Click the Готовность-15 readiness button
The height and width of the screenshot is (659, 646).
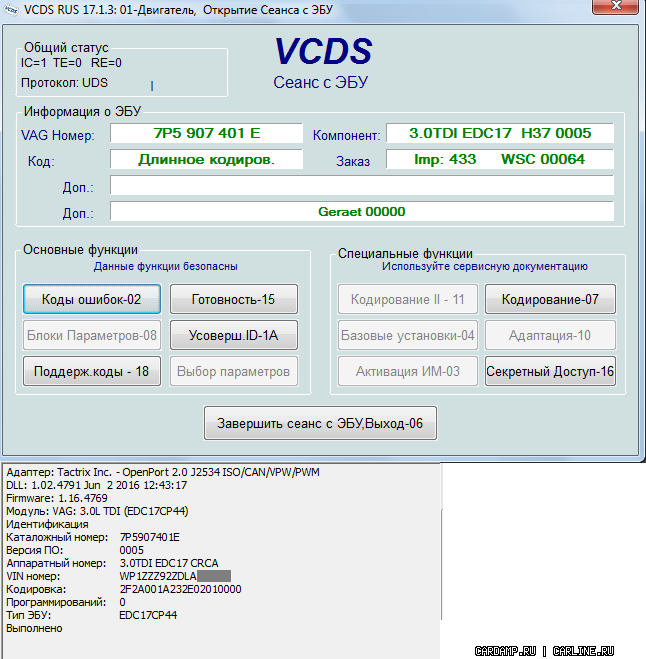pyautogui.click(x=234, y=299)
